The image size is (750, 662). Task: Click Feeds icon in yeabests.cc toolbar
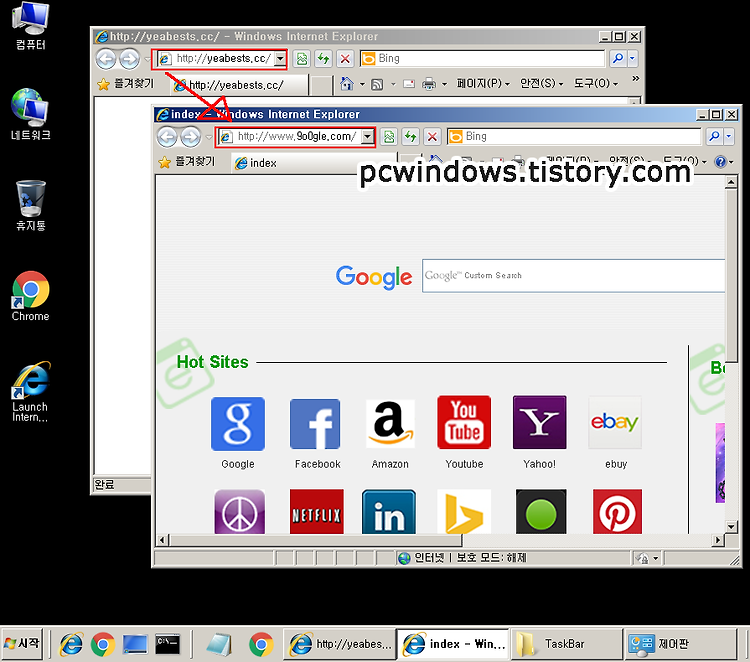tap(377, 85)
